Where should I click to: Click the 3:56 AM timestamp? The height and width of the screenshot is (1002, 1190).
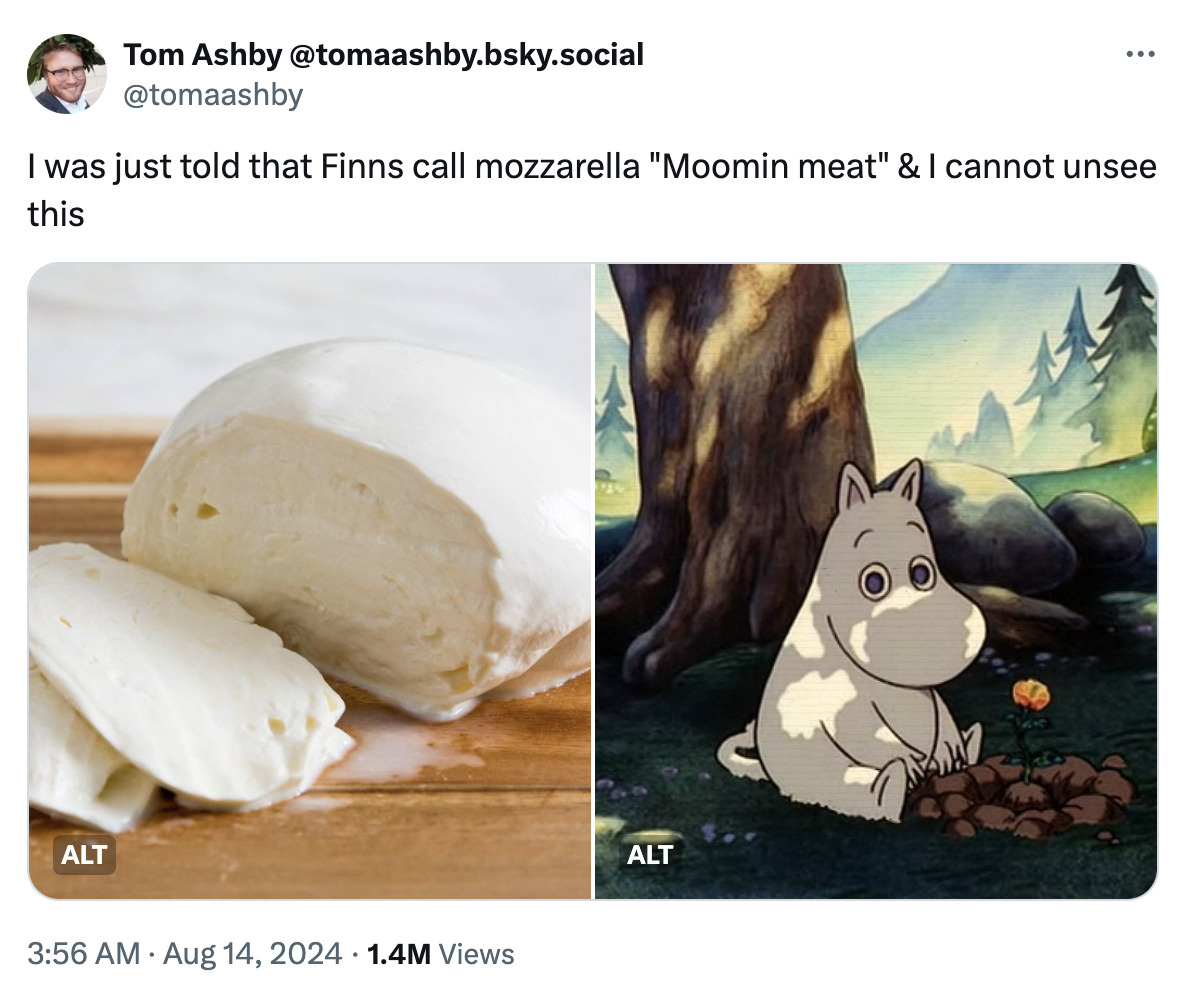pos(83,953)
